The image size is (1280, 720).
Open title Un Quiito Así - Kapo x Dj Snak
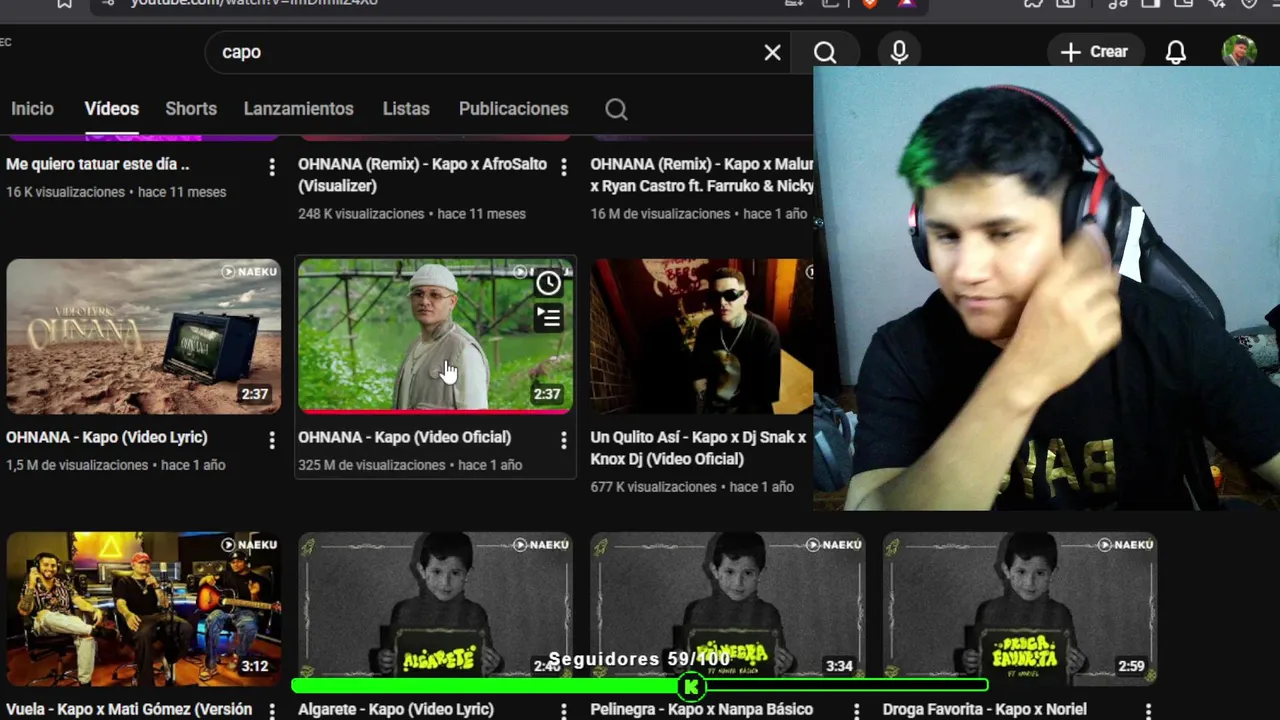[x=698, y=448]
